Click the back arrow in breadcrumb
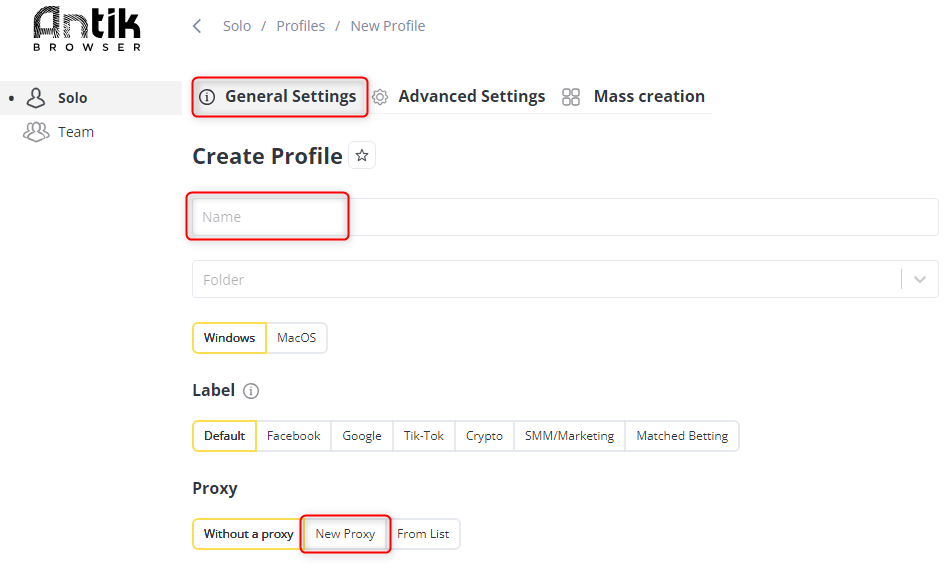Viewport: 951px width, 573px height. tap(197, 26)
